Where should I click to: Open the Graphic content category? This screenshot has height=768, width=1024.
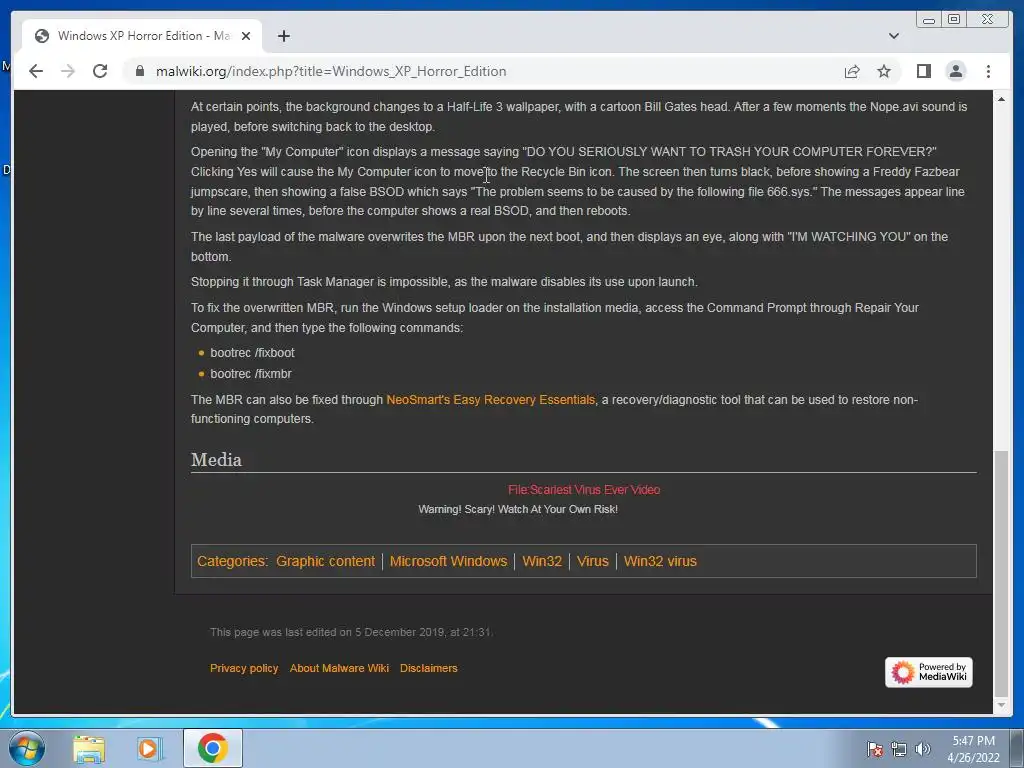325,561
